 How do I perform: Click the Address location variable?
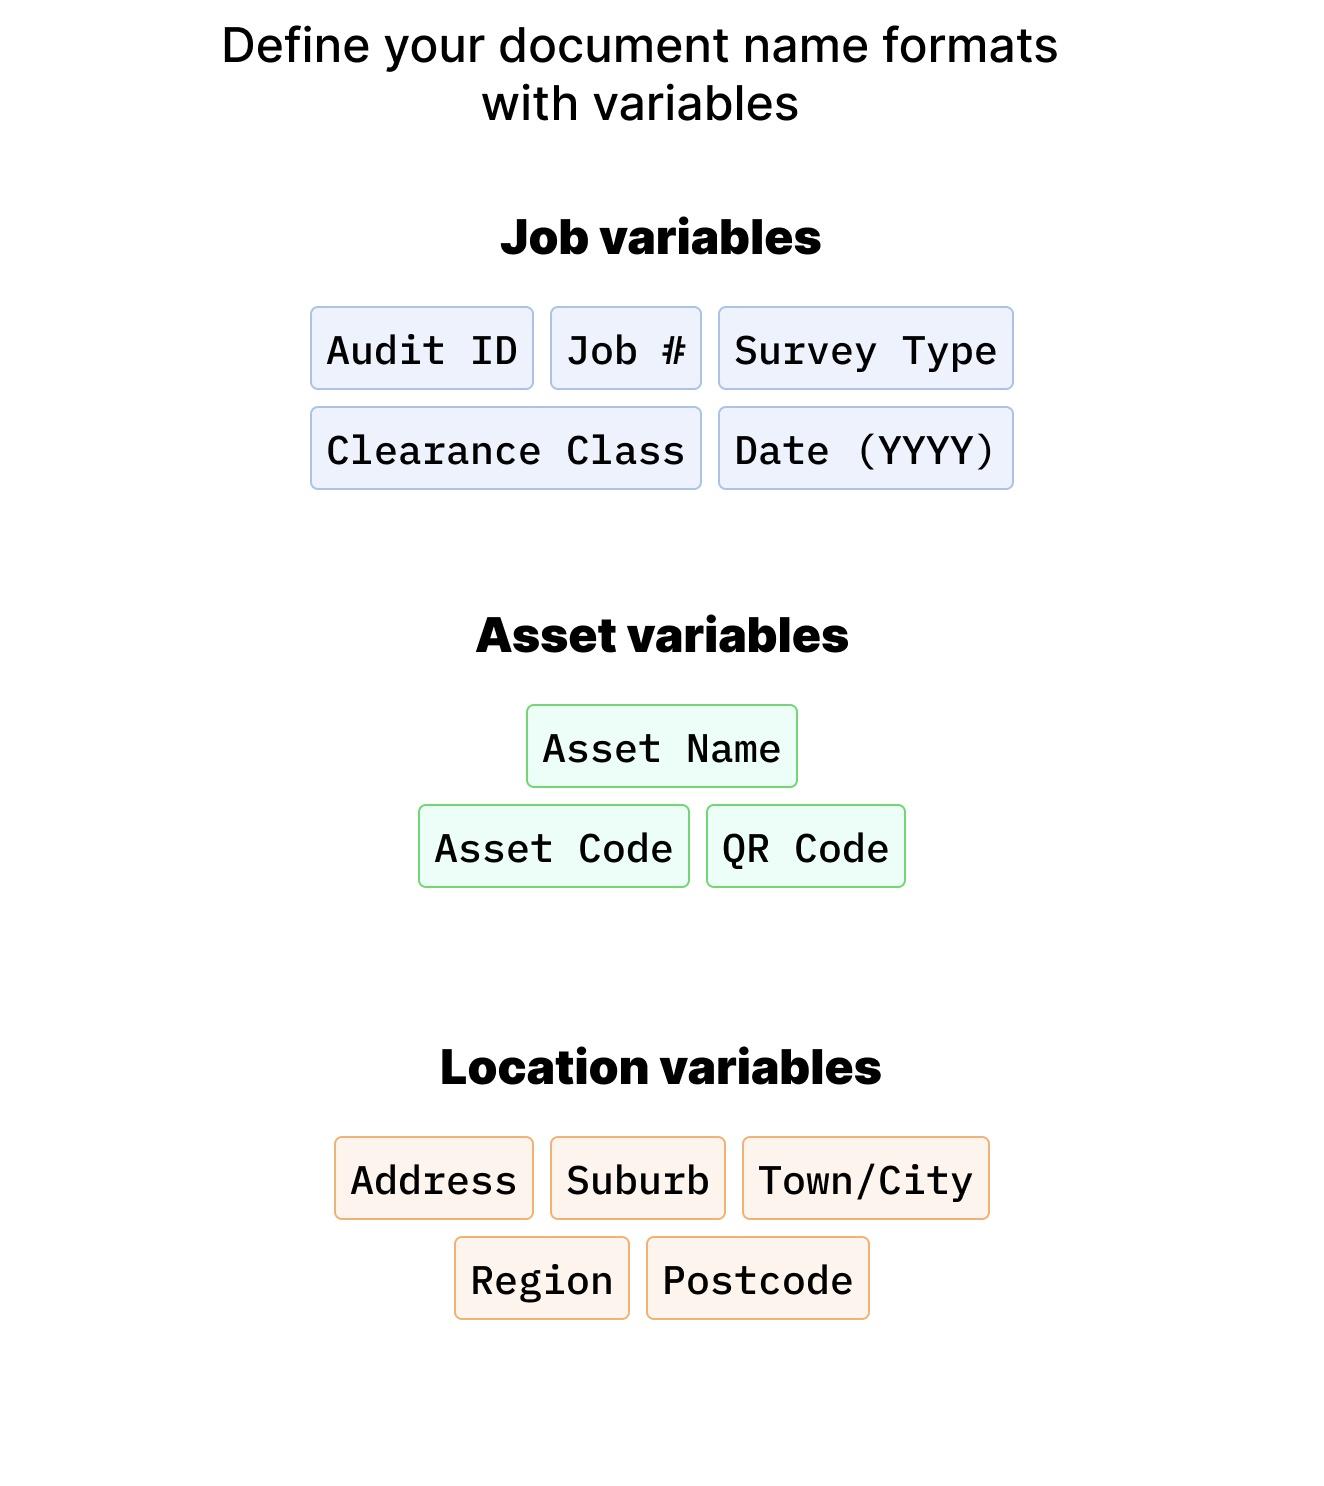tap(434, 1178)
